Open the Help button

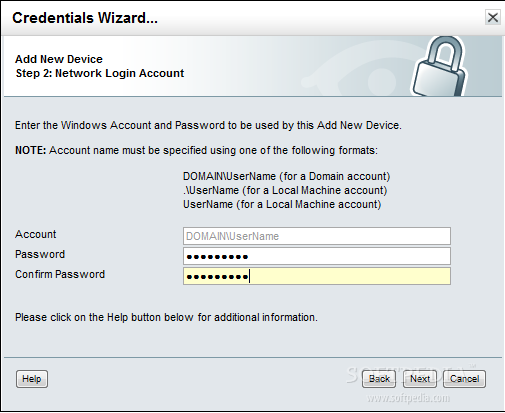point(32,379)
